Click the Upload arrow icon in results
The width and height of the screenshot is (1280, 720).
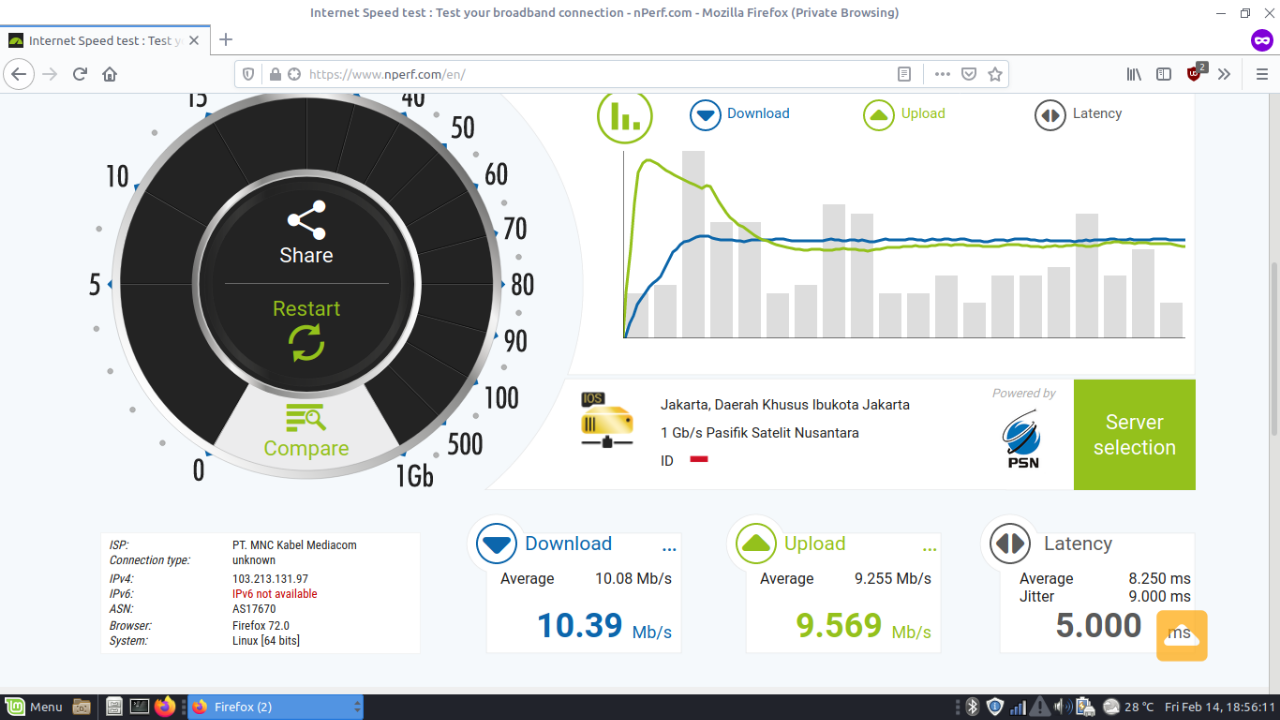tap(756, 544)
